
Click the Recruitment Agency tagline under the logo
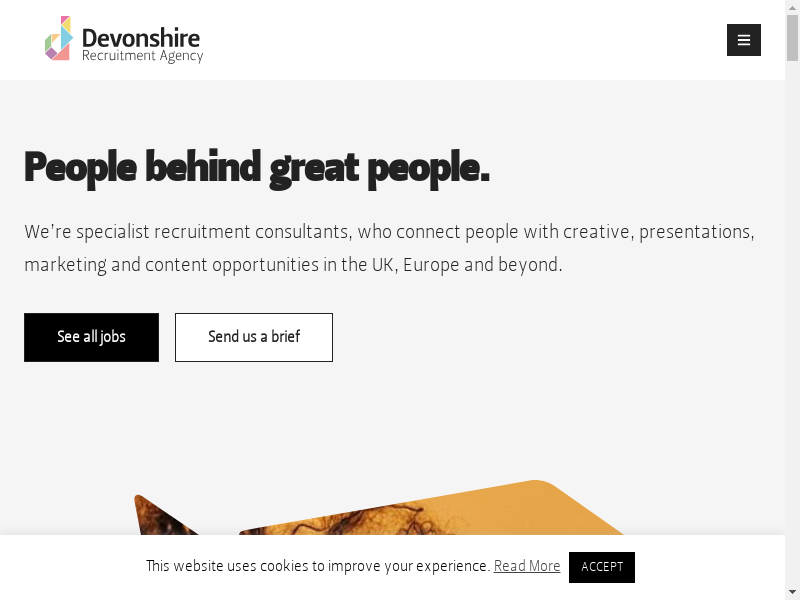click(142, 56)
